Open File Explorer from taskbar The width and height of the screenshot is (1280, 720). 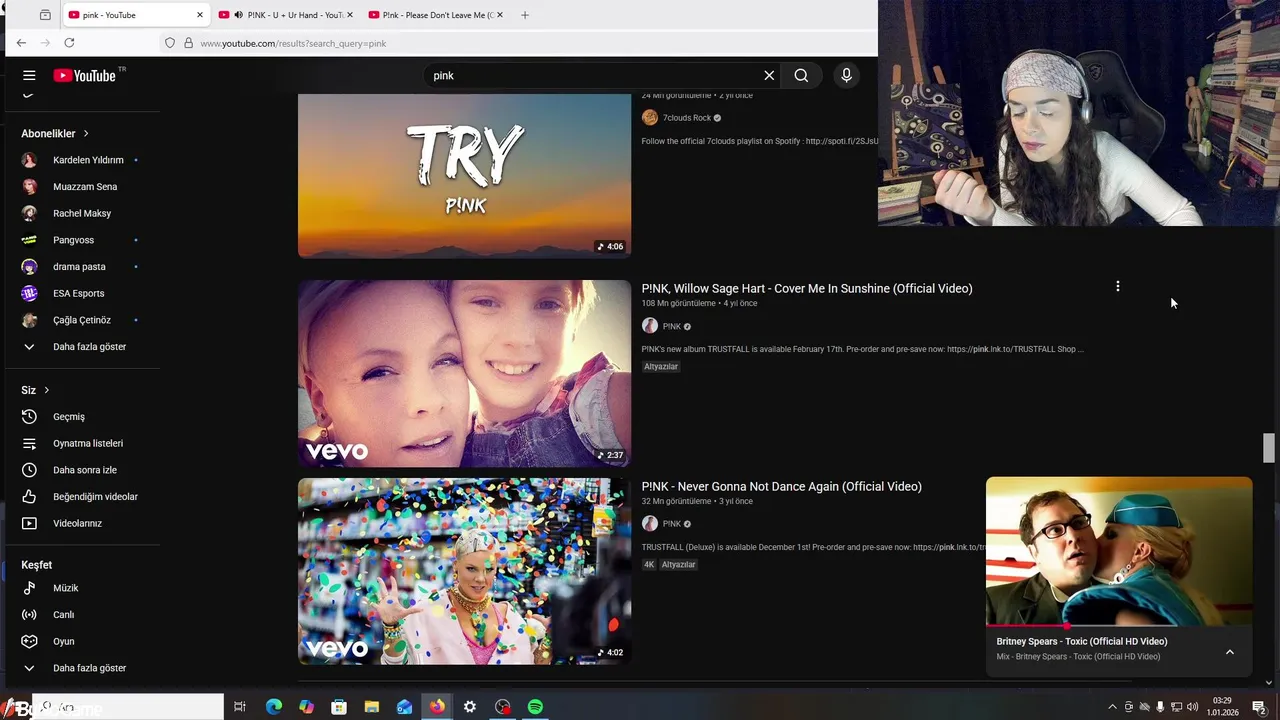point(372,707)
